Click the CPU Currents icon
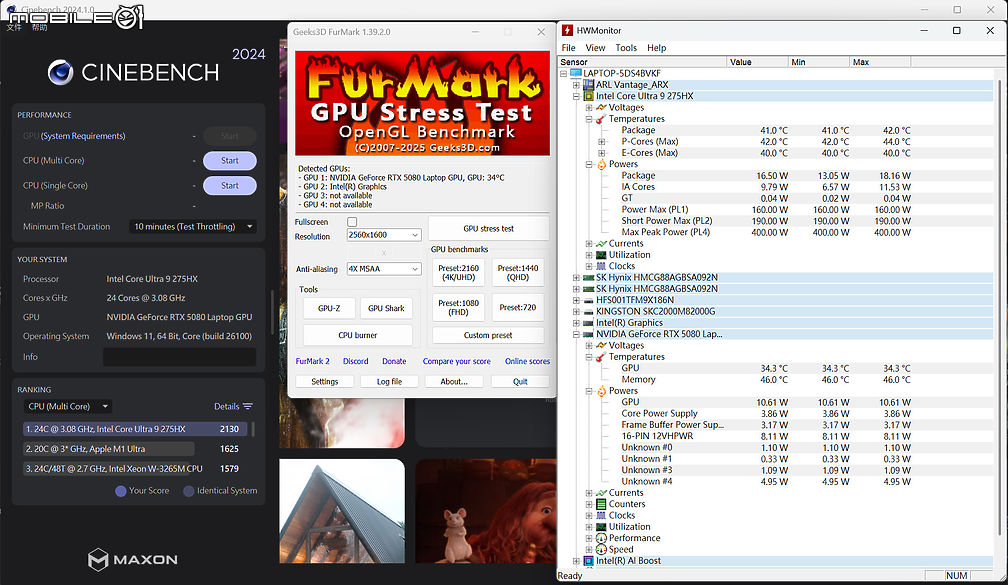1008x585 pixels. (601, 244)
